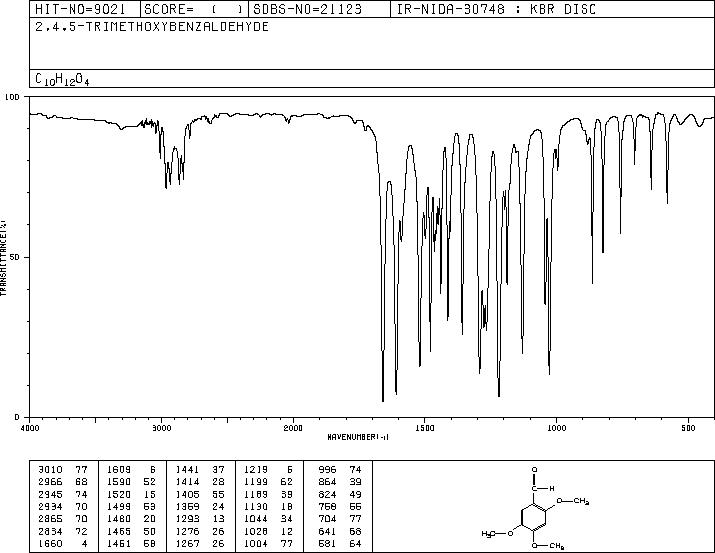Select the 1004 peak entry in table

coord(268,544)
